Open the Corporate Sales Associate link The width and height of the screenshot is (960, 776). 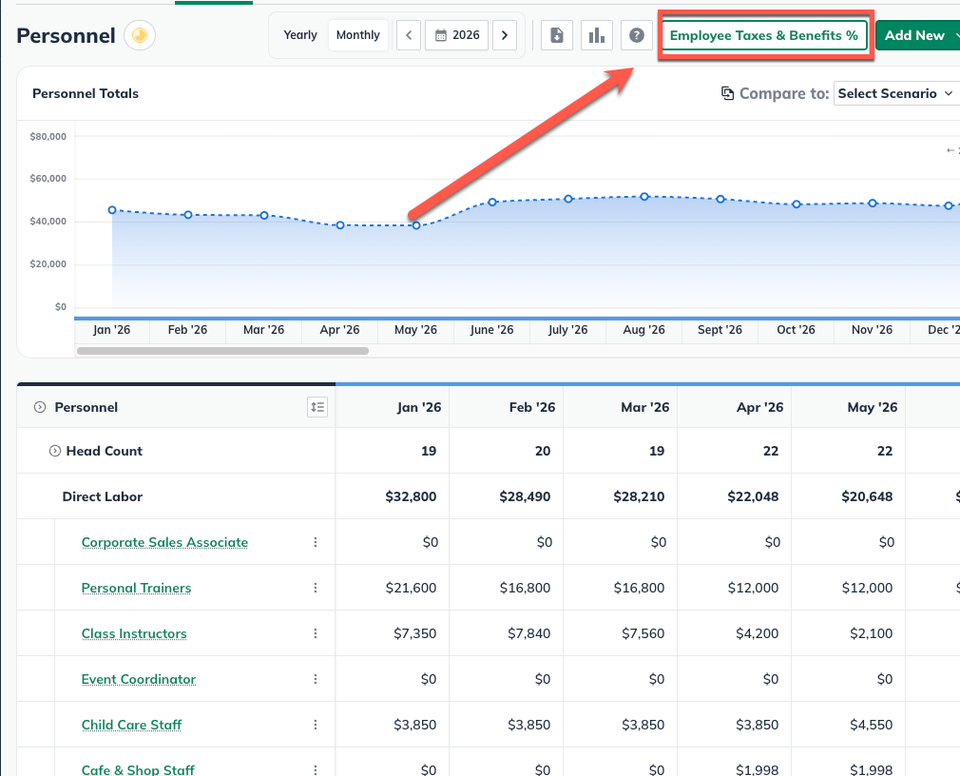click(x=165, y=543)
